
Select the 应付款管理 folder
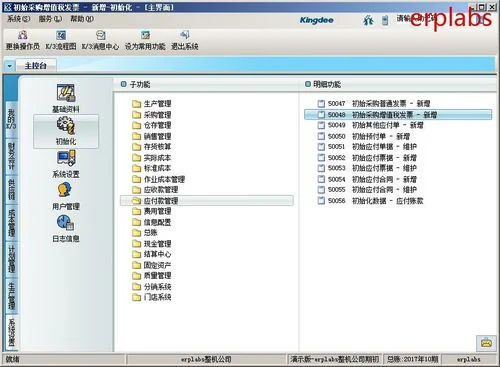(207, 201)
